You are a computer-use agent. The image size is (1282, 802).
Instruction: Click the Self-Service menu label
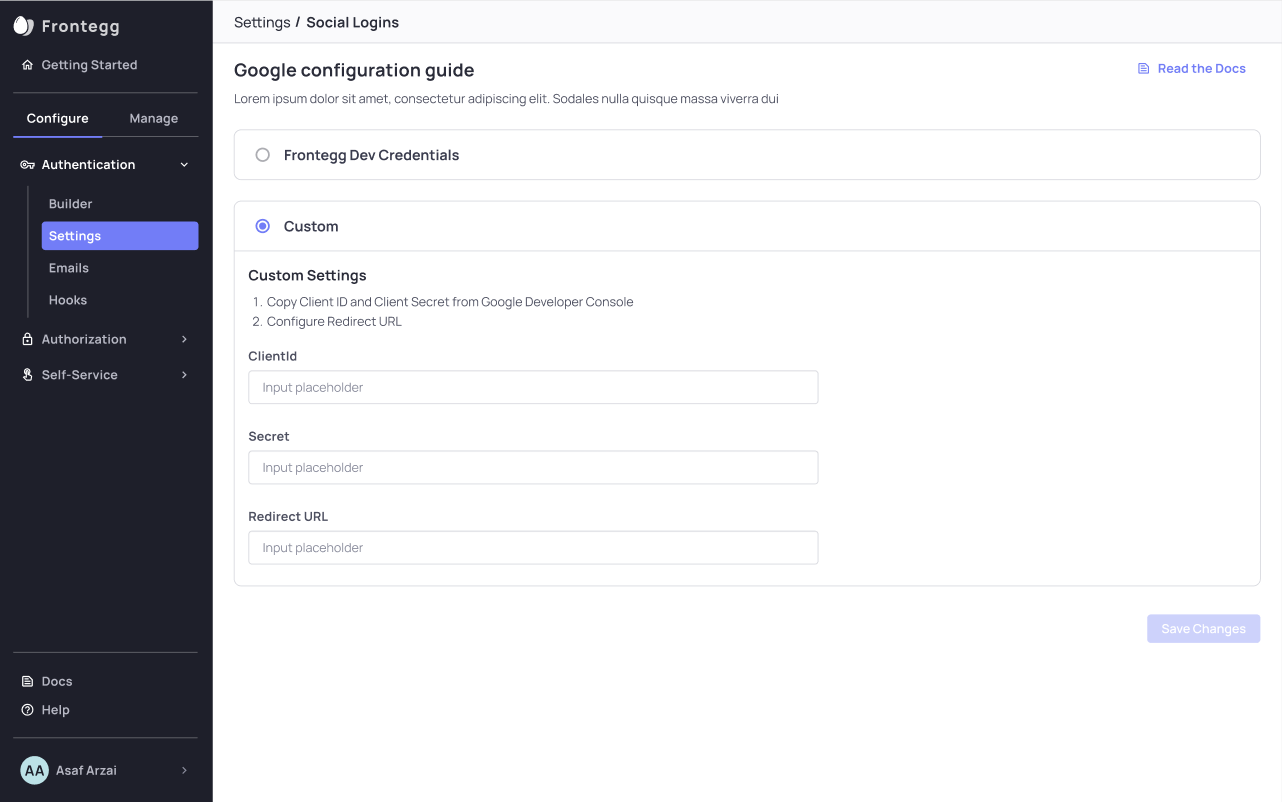80,375
